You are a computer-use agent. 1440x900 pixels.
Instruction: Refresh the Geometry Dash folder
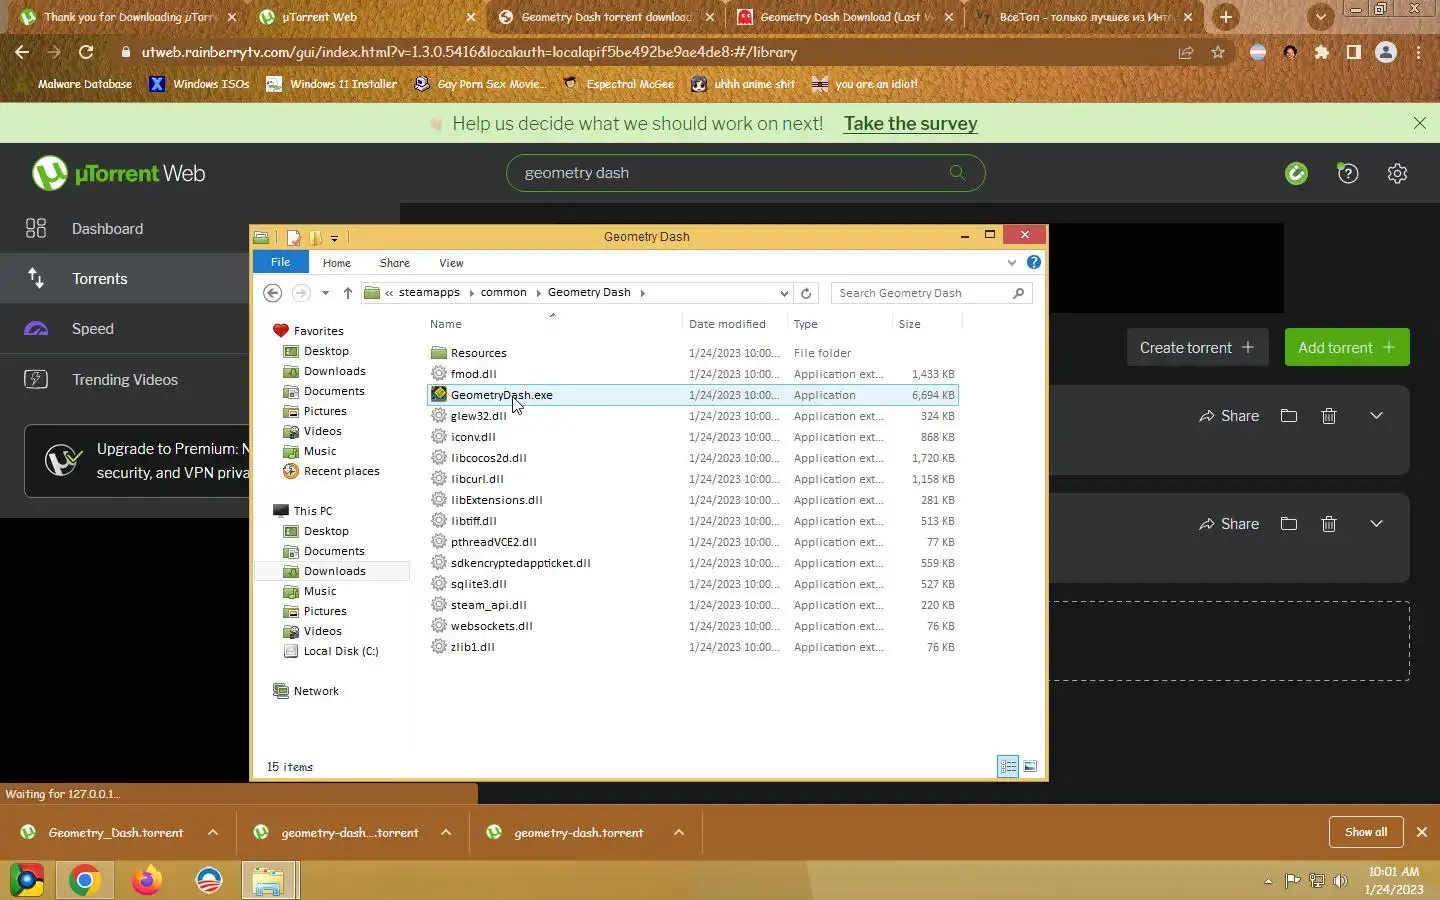[x=806, y=293]
